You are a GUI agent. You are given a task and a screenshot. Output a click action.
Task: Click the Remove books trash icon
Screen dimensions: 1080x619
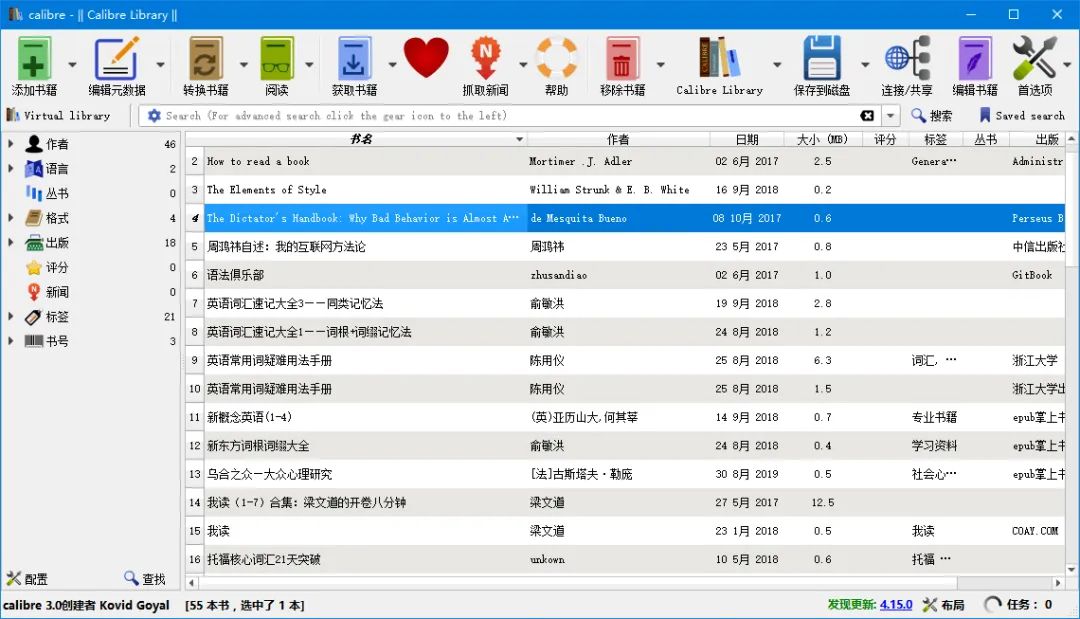(x=622, y=59)
